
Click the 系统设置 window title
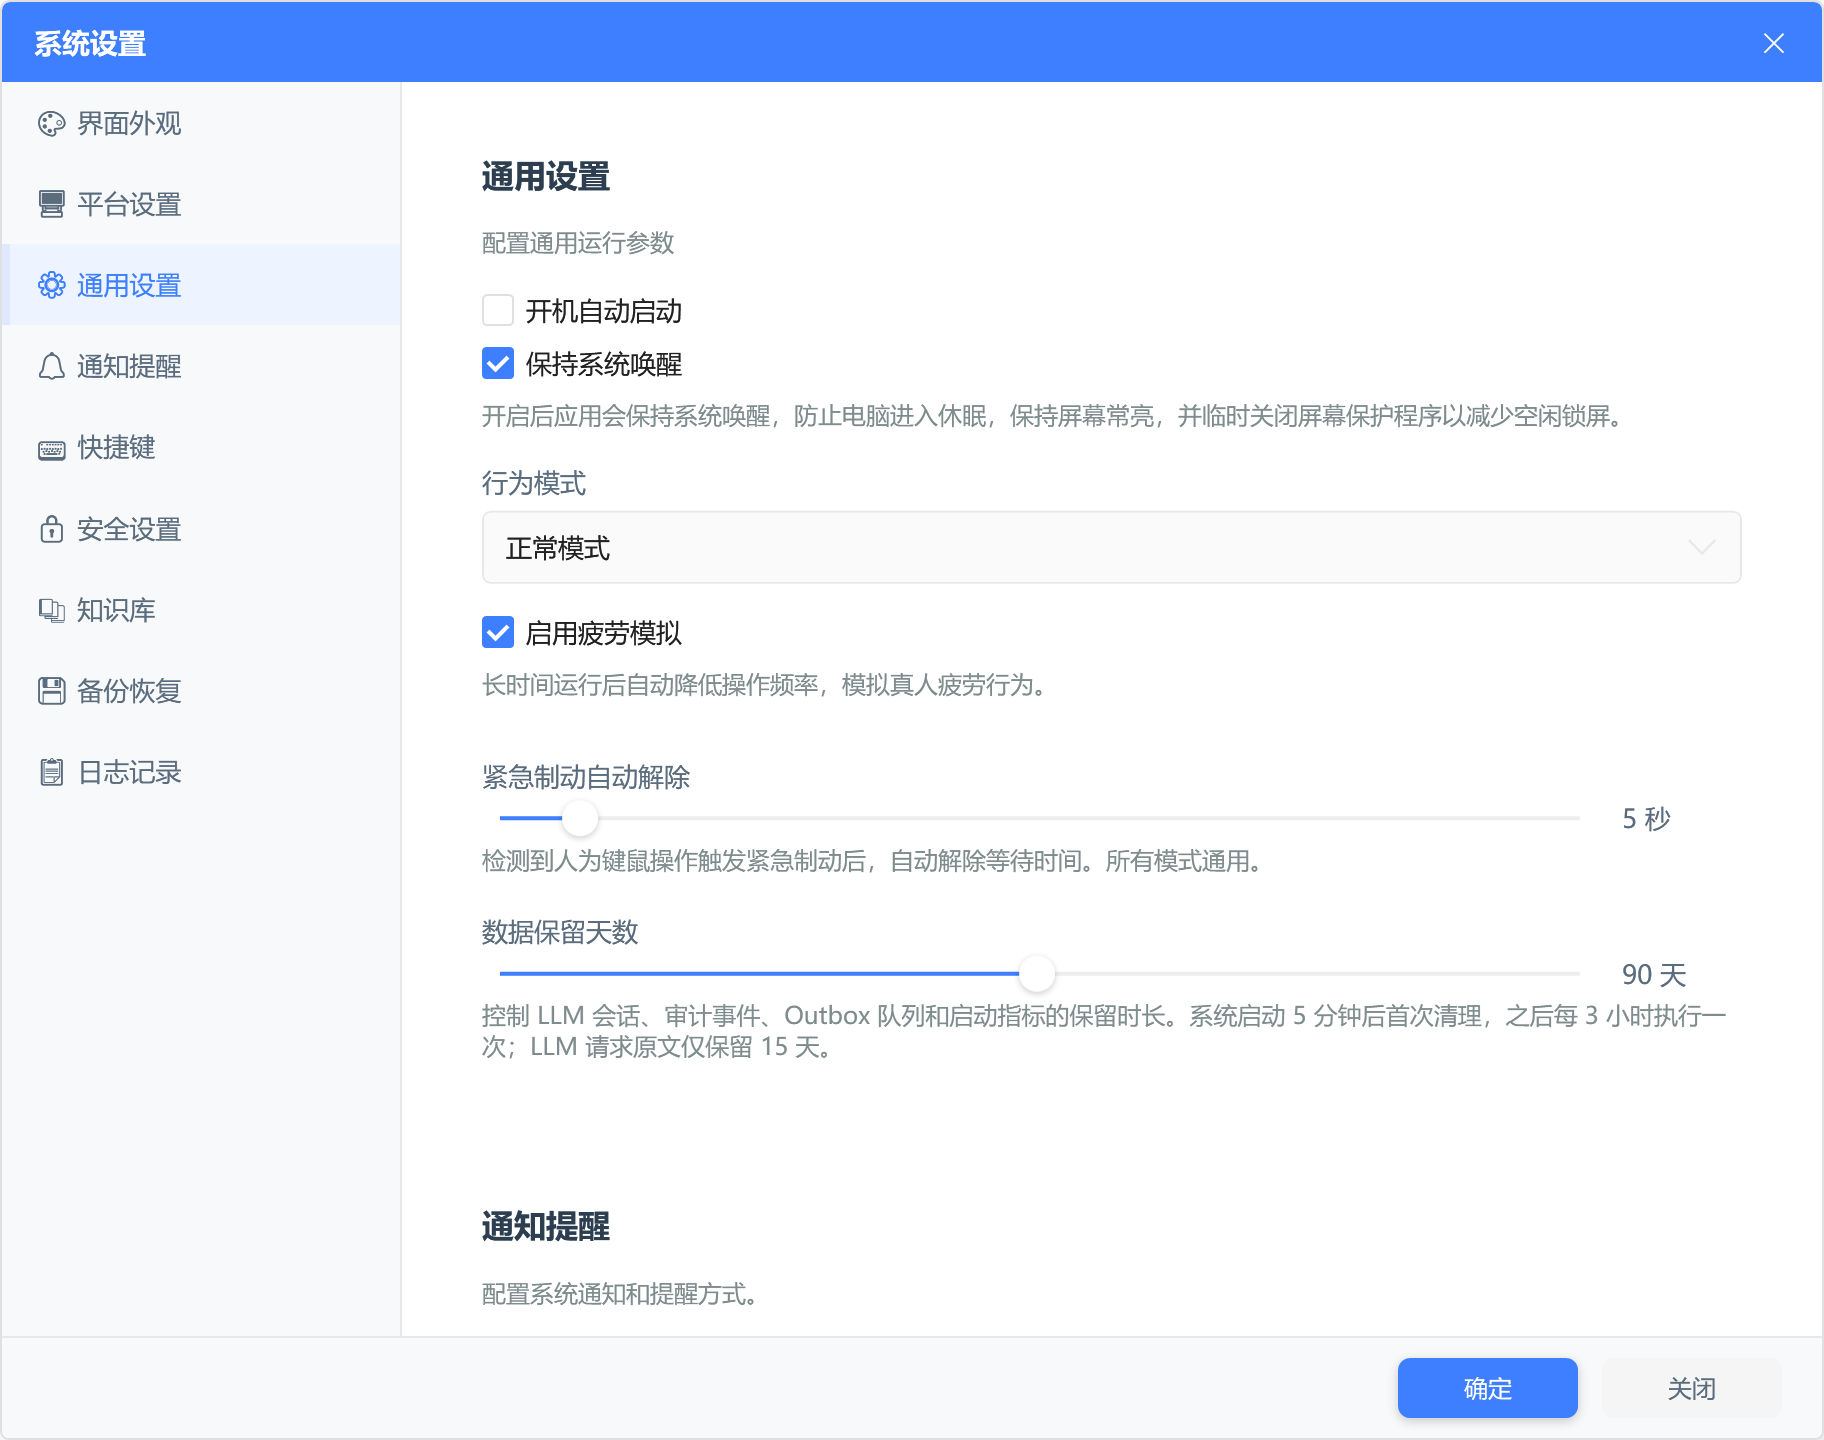pyautogui.click(x=90, y=44)
